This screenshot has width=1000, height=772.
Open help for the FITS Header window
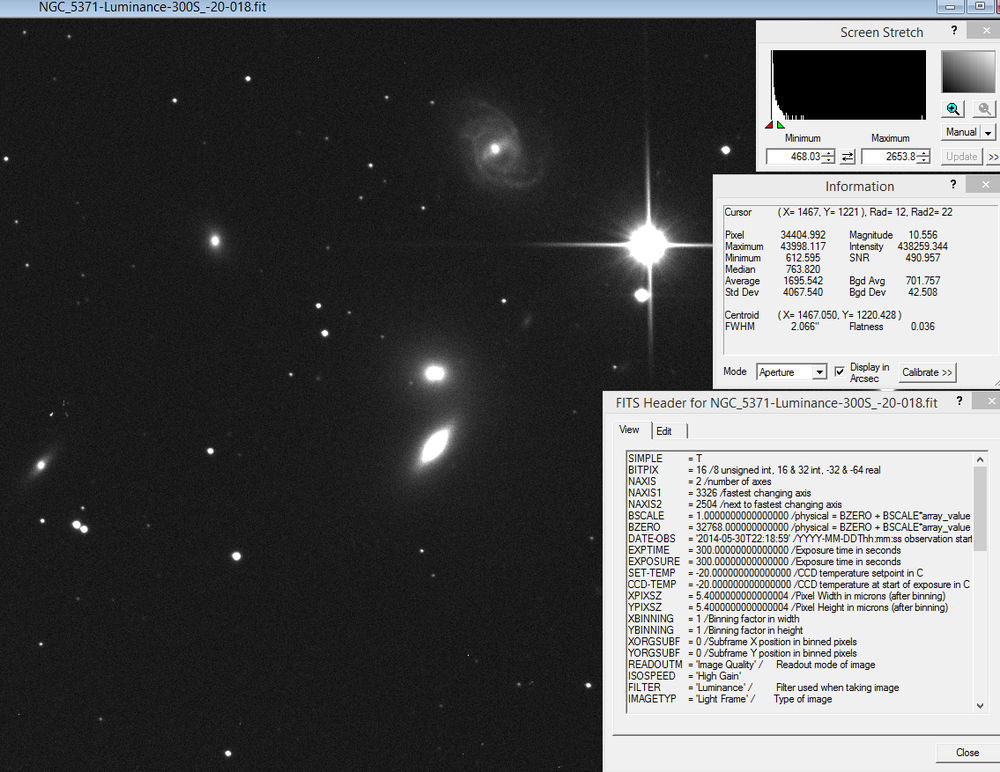[957, 401]
